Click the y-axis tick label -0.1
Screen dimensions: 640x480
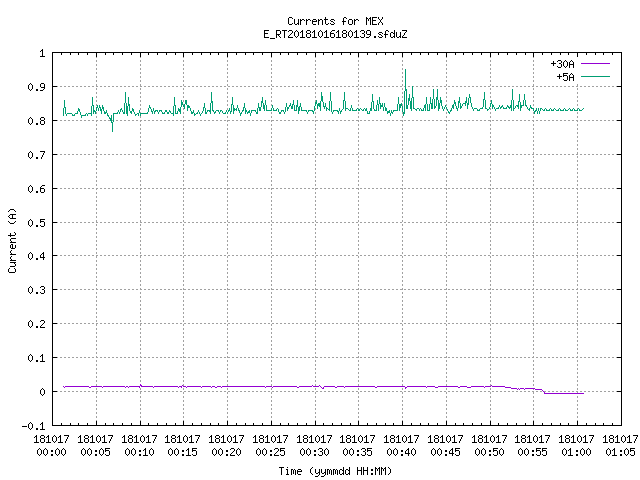pos(33,426)
